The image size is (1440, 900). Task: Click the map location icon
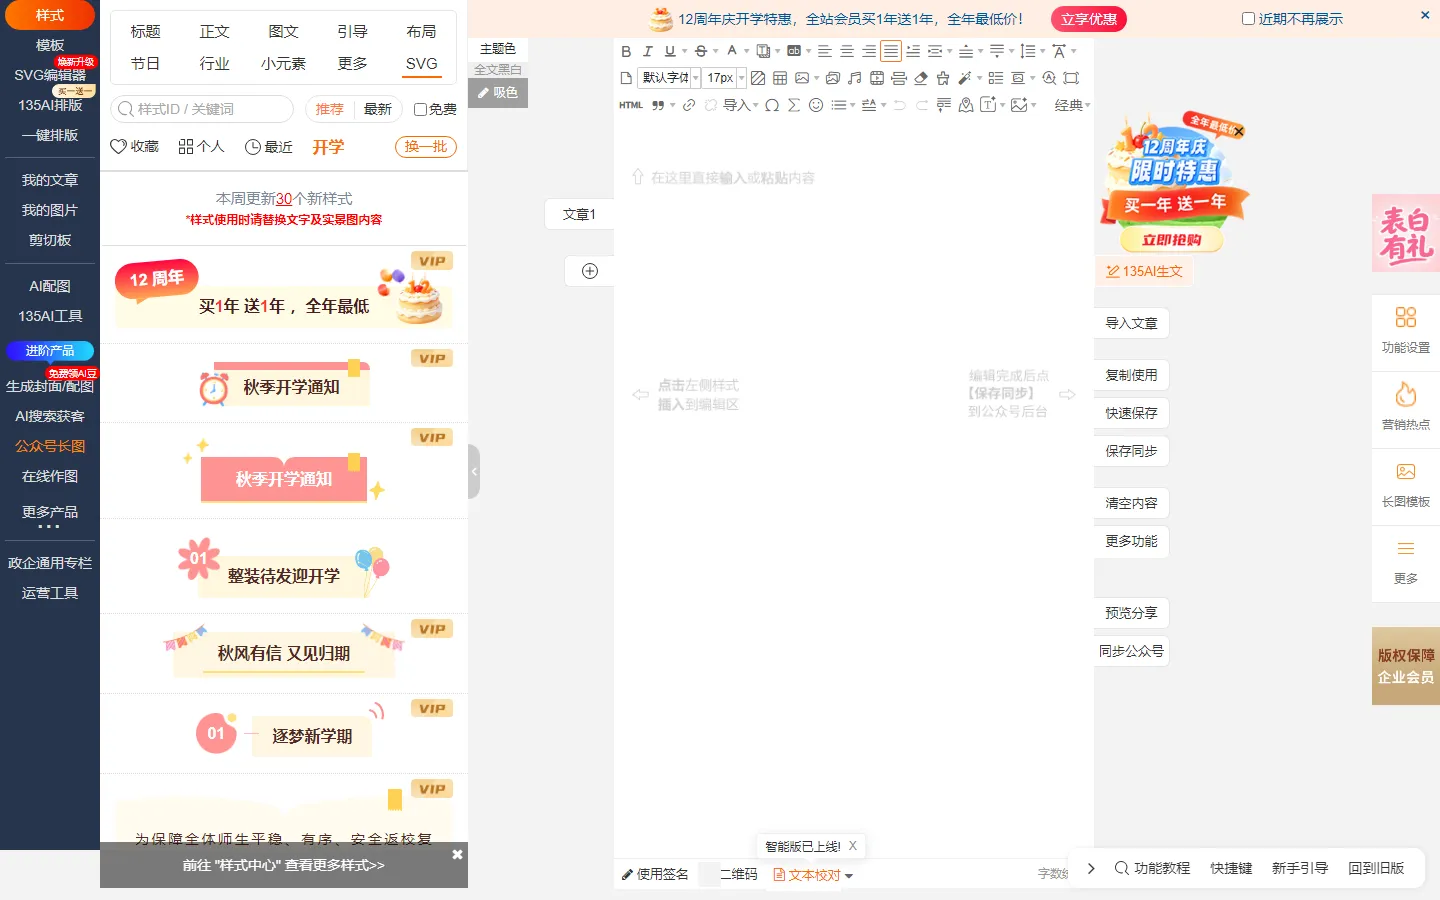point(966,105)
